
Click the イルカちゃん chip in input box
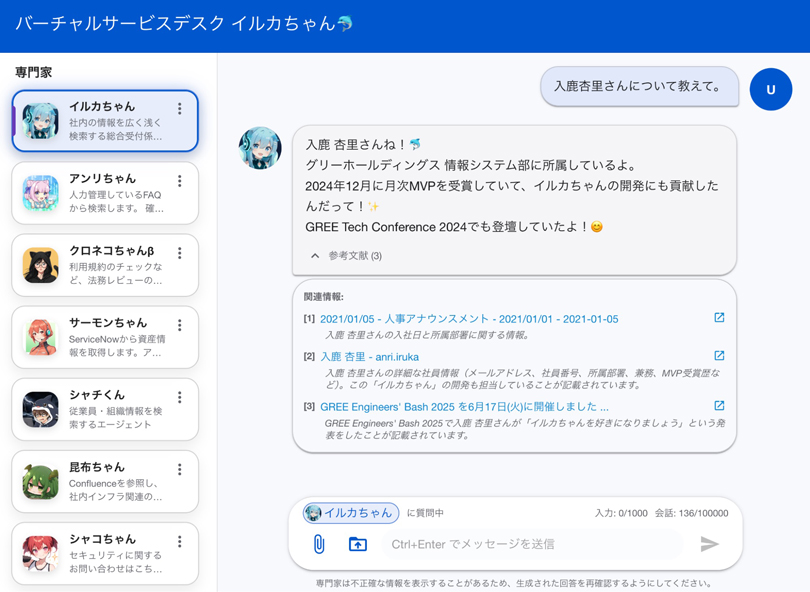coord(351,513)
